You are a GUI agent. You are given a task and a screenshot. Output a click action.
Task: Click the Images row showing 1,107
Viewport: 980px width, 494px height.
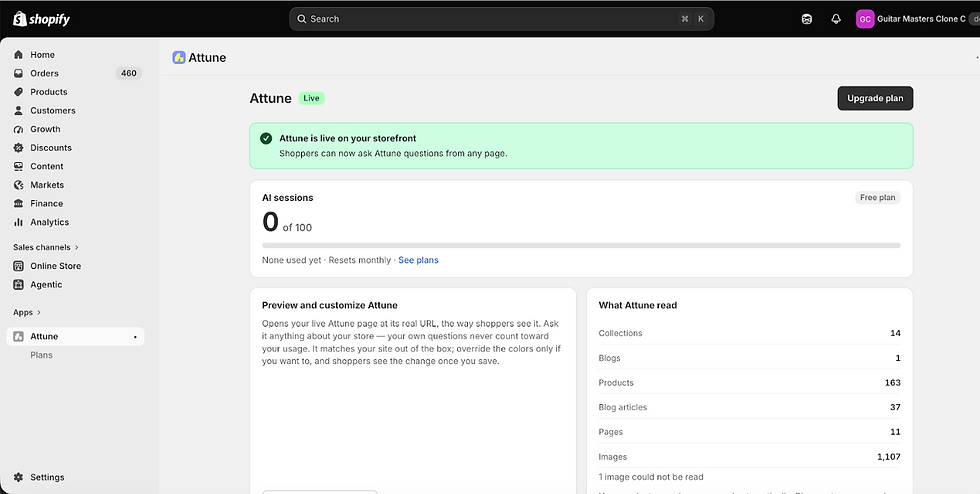[749, 457]
